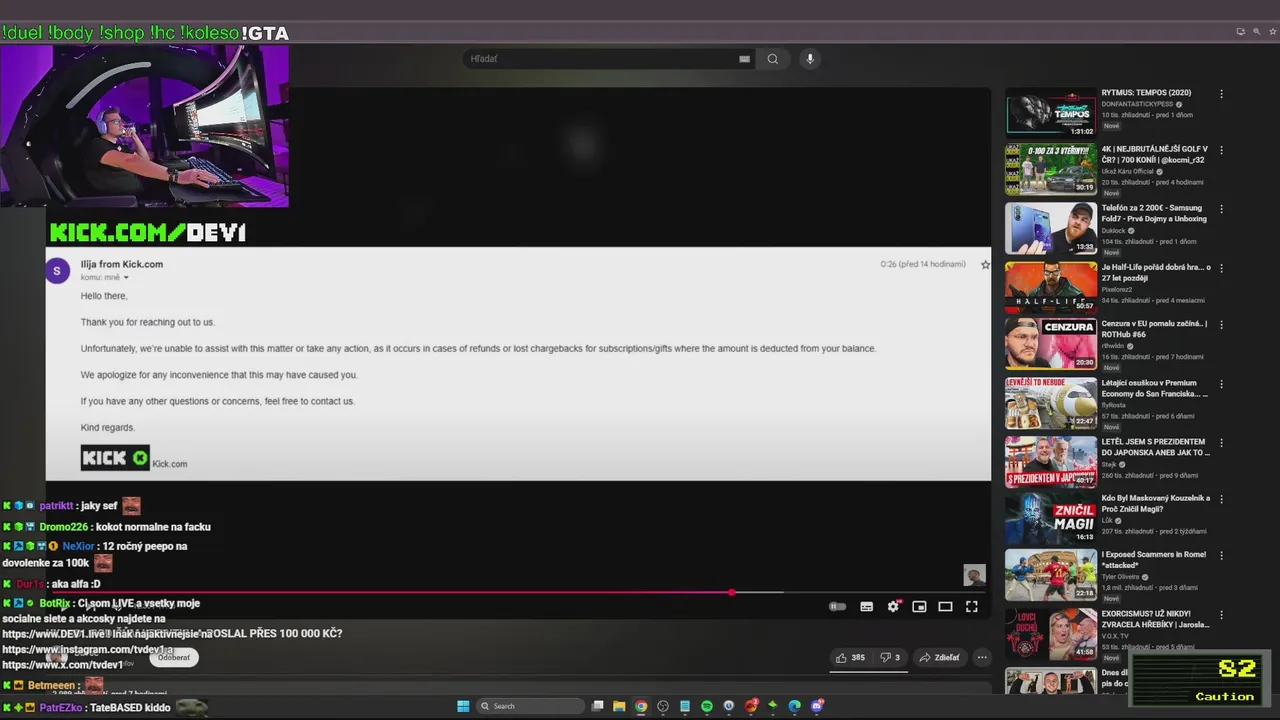Open Task View on the taskbar
Viewport: 1280px width, 720px height.
click(x=598, y=706)
